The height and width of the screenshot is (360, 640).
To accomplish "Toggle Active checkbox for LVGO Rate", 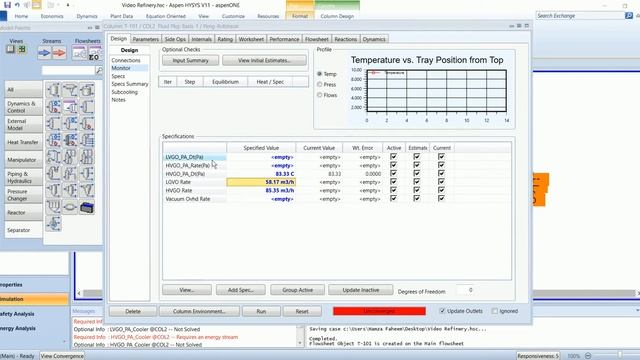I will point(393,182).
